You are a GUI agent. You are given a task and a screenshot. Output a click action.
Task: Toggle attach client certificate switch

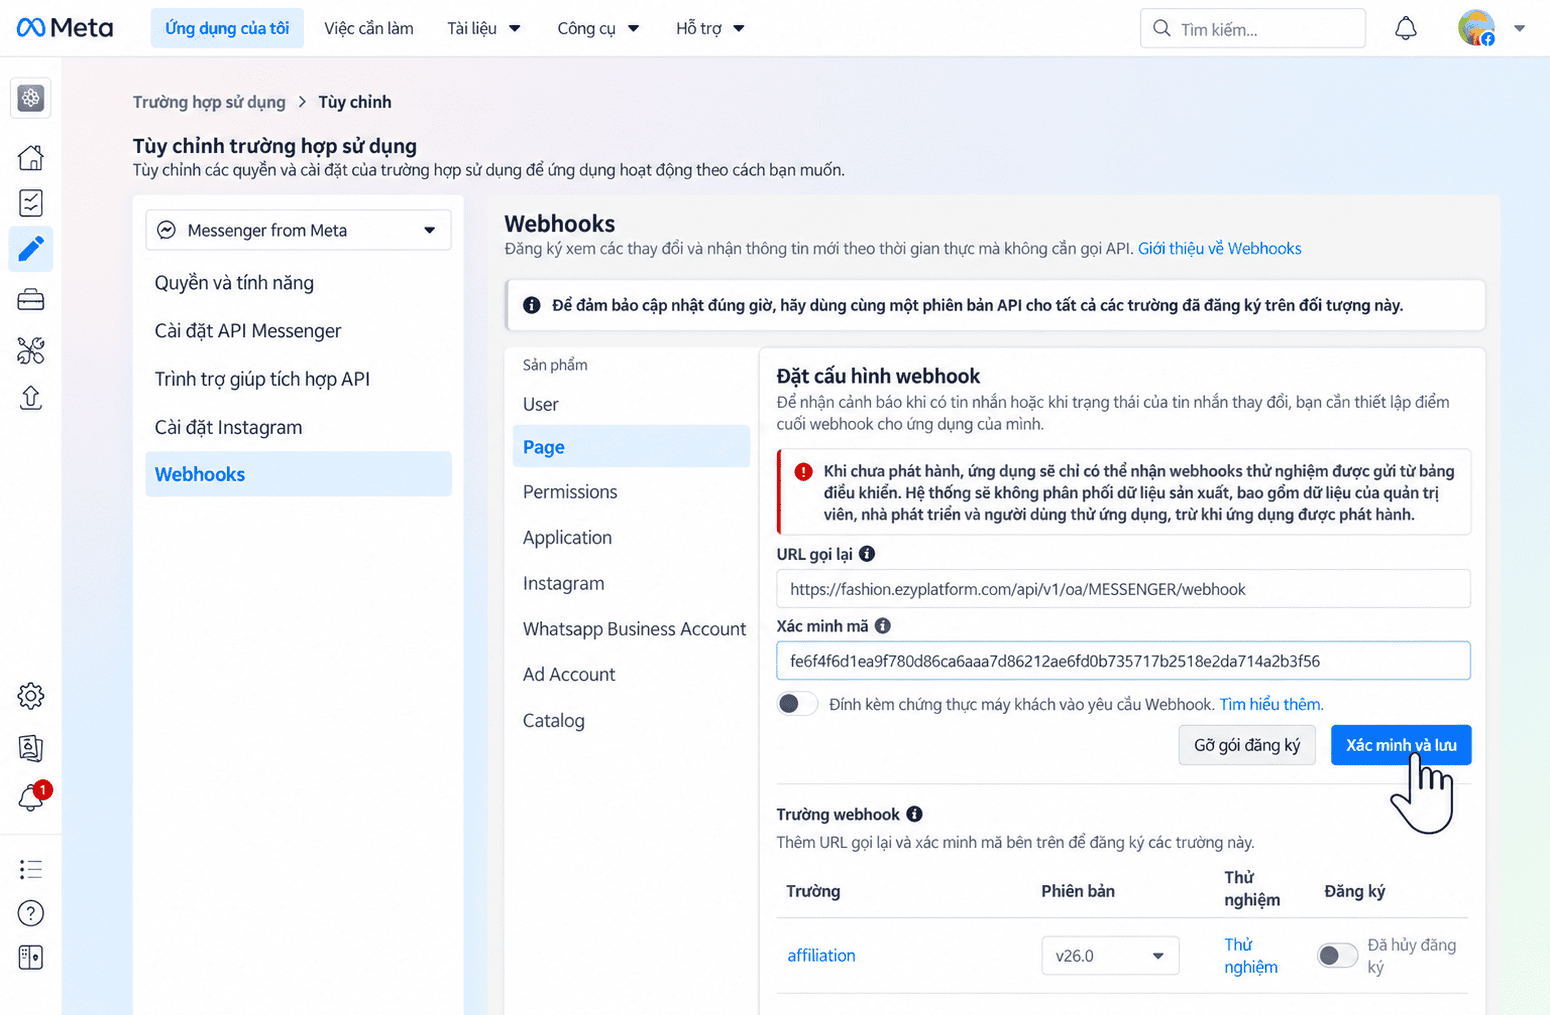797,704
